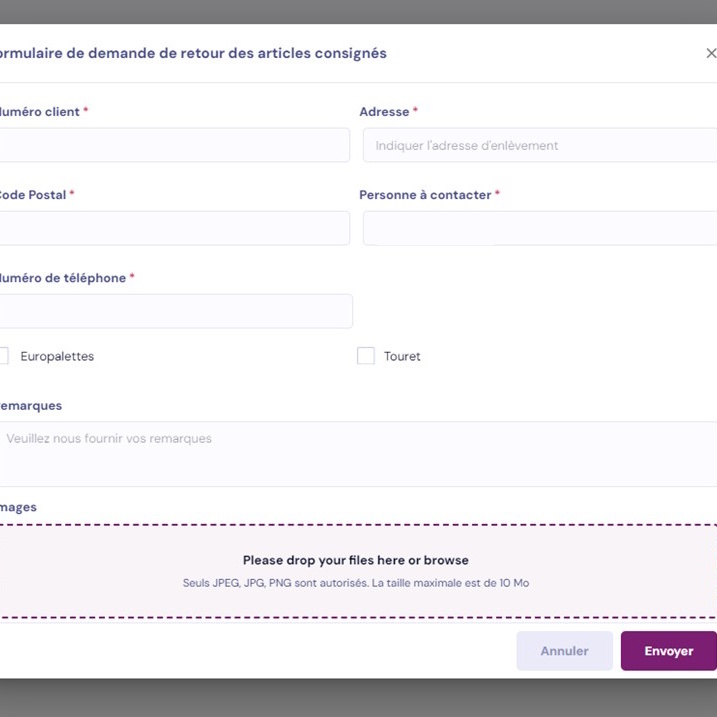This screenshot has width=717, height=717.
Task: Click the Adresse field label
Action: [384, 112]
